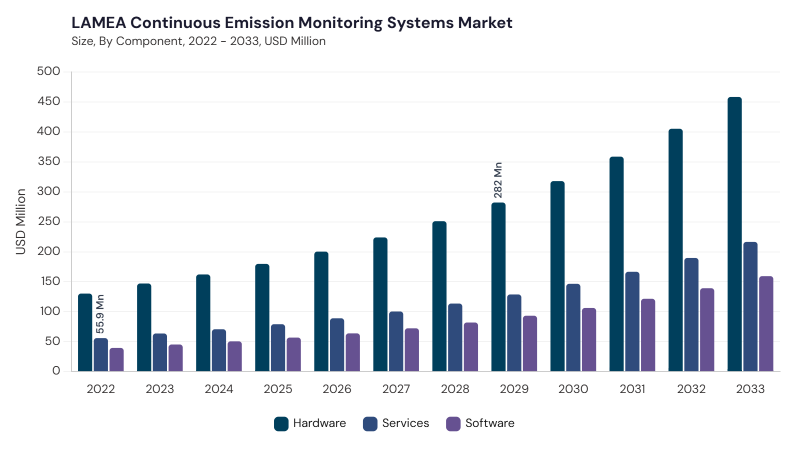Viewport: 800px width, 450px height.
Task: Select the 2022 Hardware bar
Action: [85, 332]
